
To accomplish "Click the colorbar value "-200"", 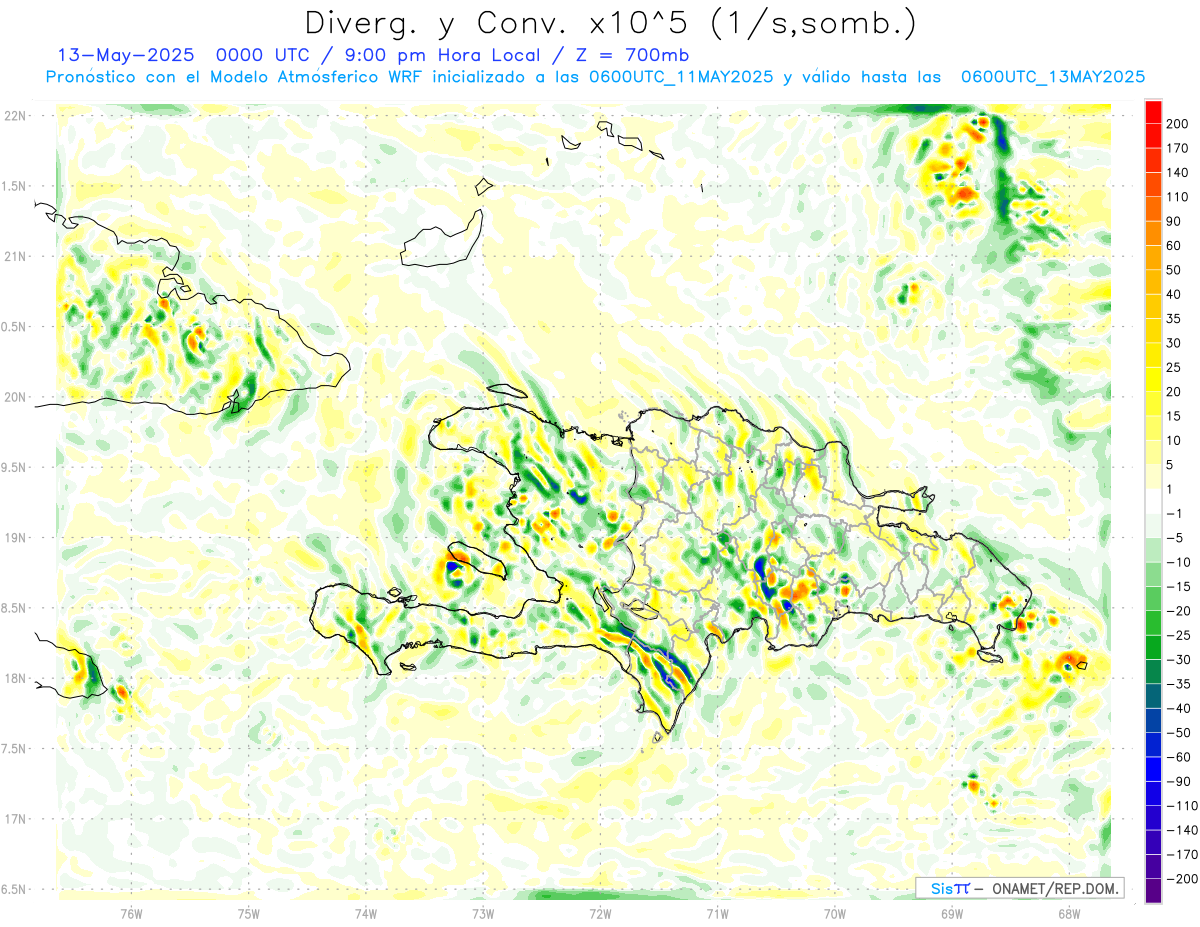I will (x=1181, y=878).
